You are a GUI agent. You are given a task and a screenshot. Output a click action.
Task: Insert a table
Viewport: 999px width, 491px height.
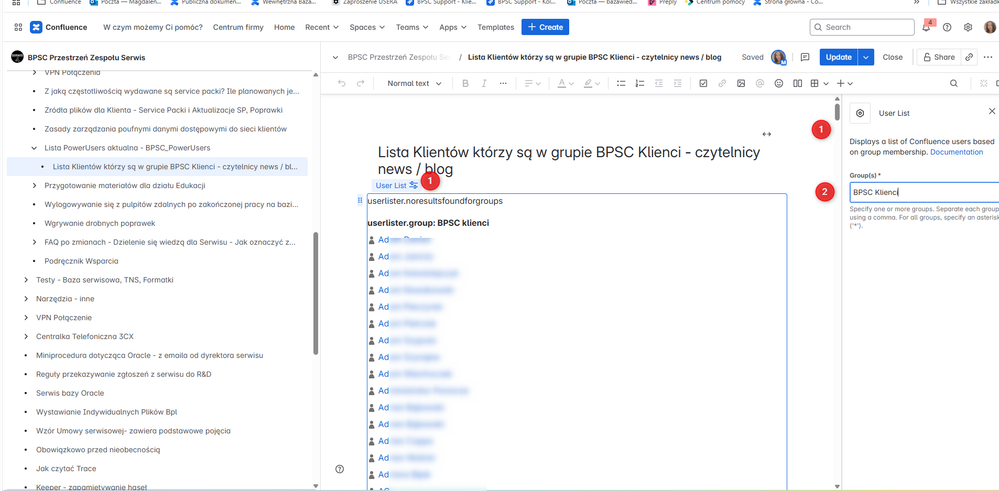point(815,83)
